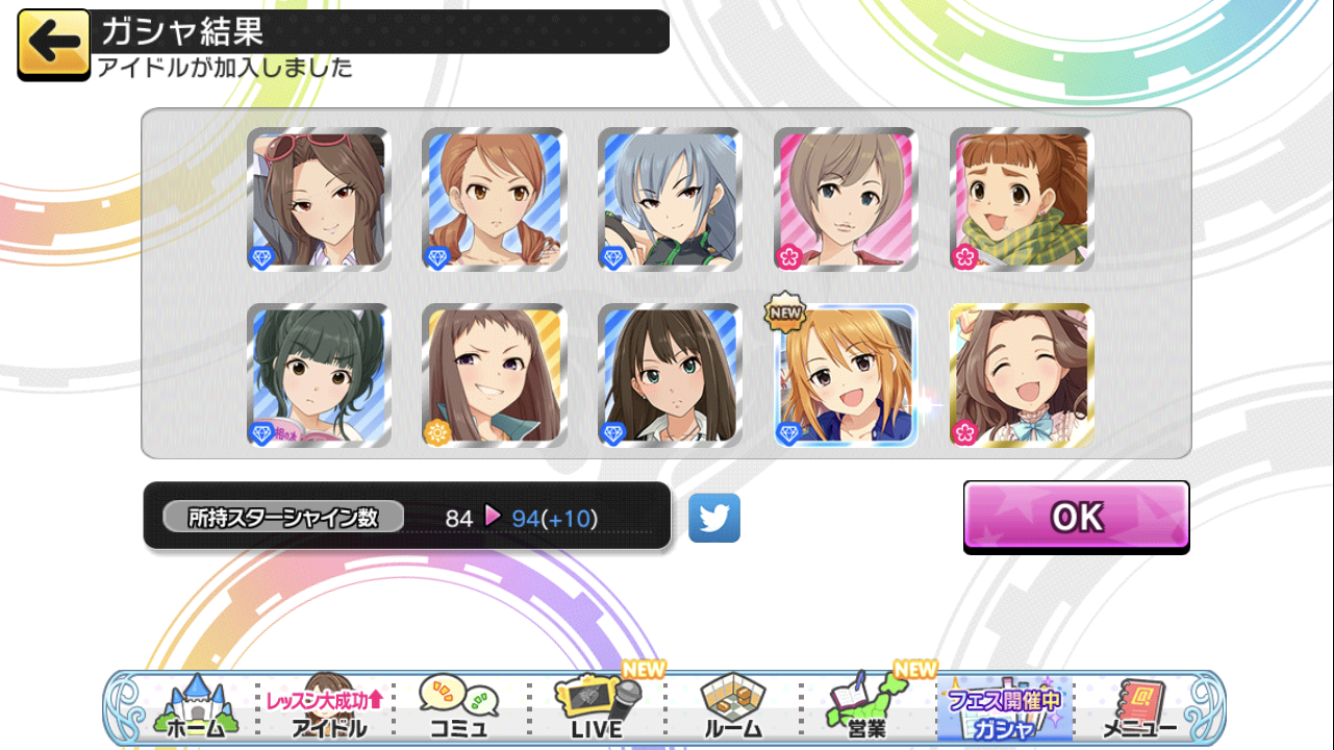Image resolution: width=1334 pixels, height=750 pixels.
Task: View the grinning idol on yellow background
Action: [x=494, y=375]
